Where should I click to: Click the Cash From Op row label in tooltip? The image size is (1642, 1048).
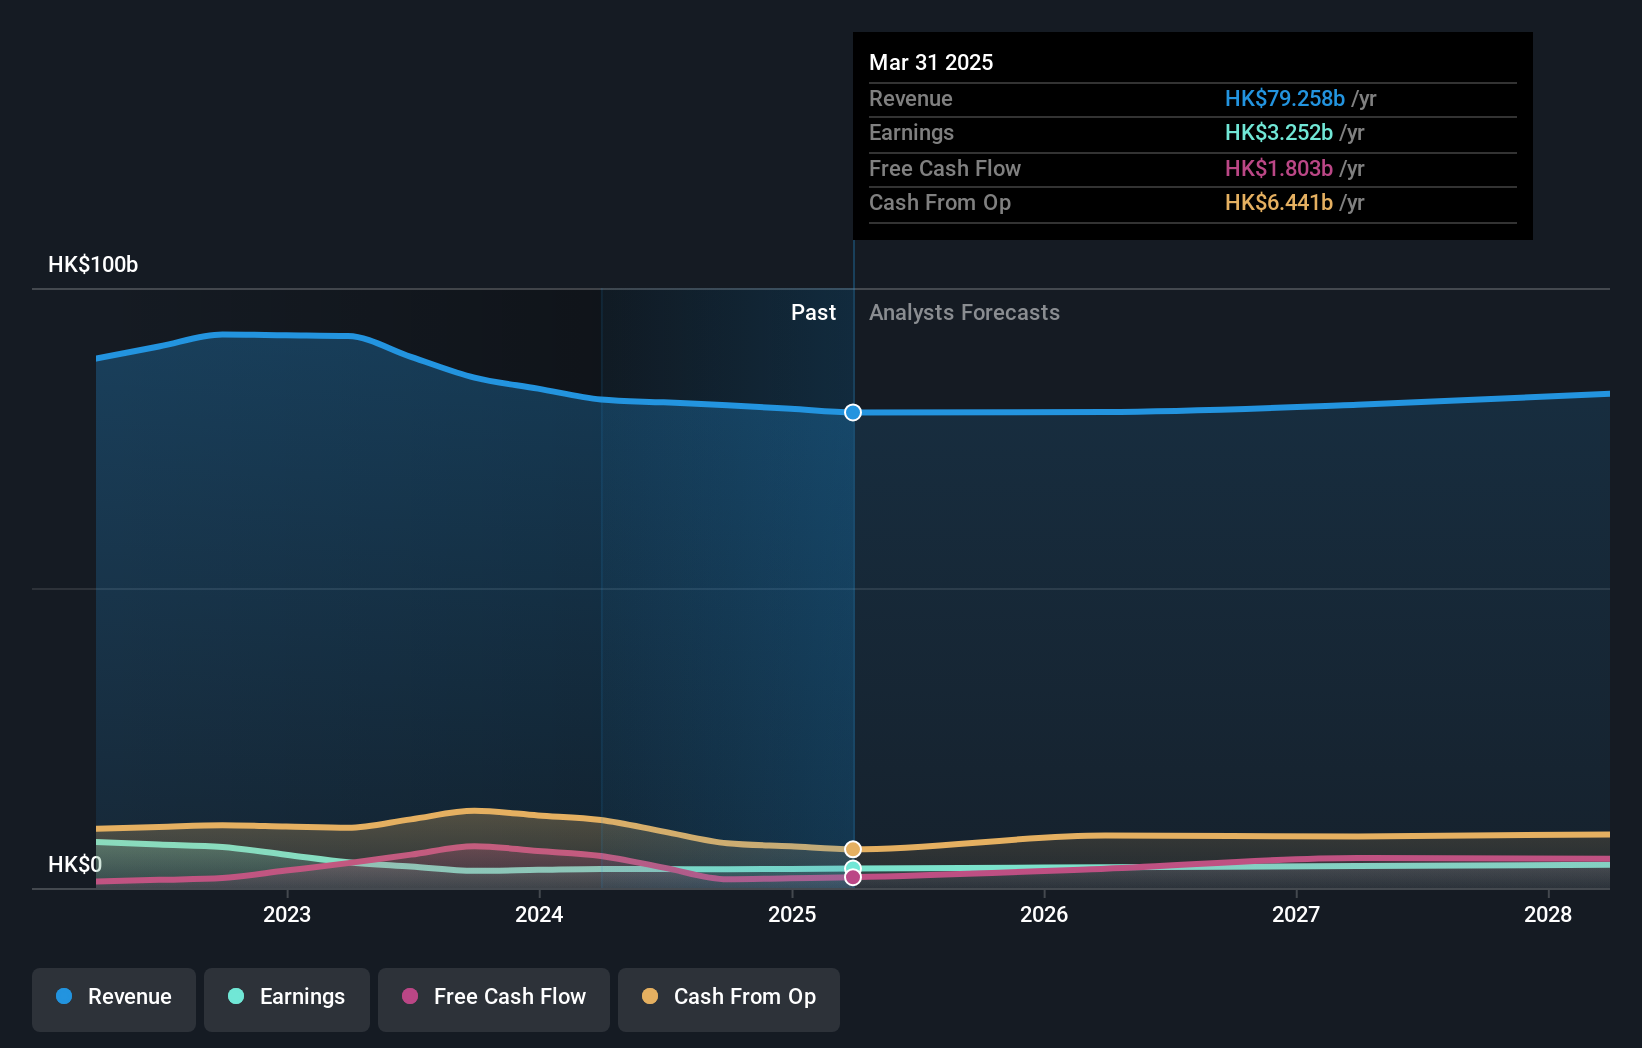(940, 202)
